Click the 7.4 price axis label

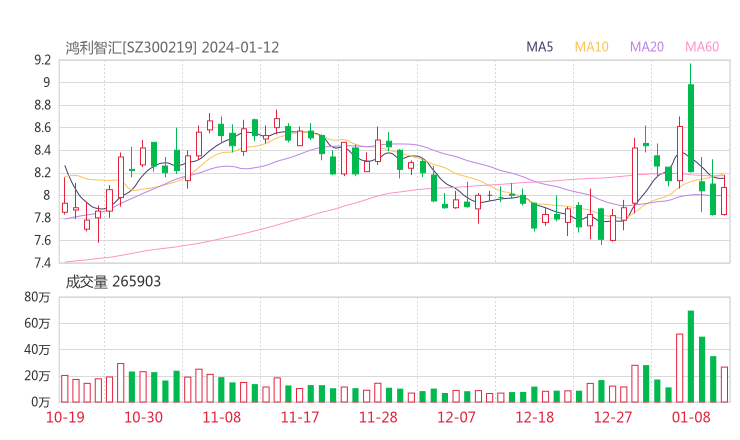click(42, 263)
